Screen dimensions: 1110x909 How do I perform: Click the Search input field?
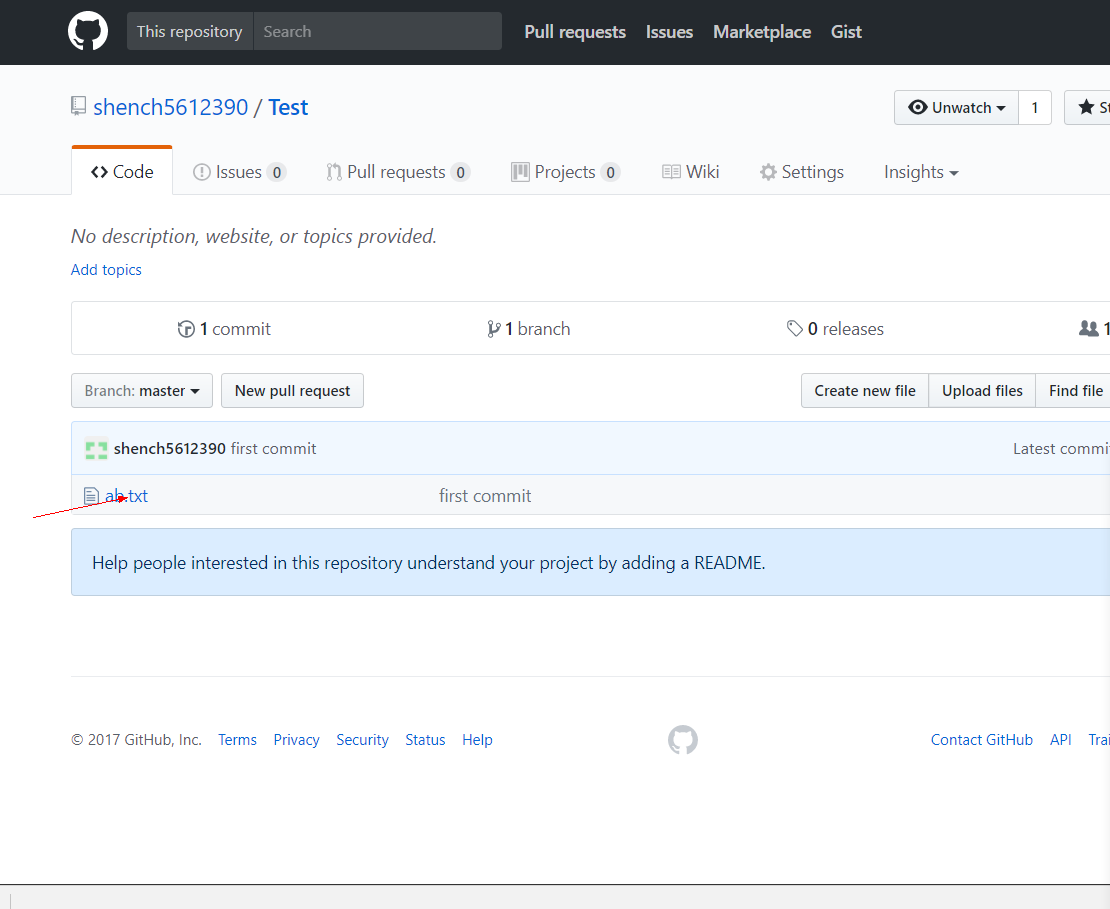click(378, 31)
